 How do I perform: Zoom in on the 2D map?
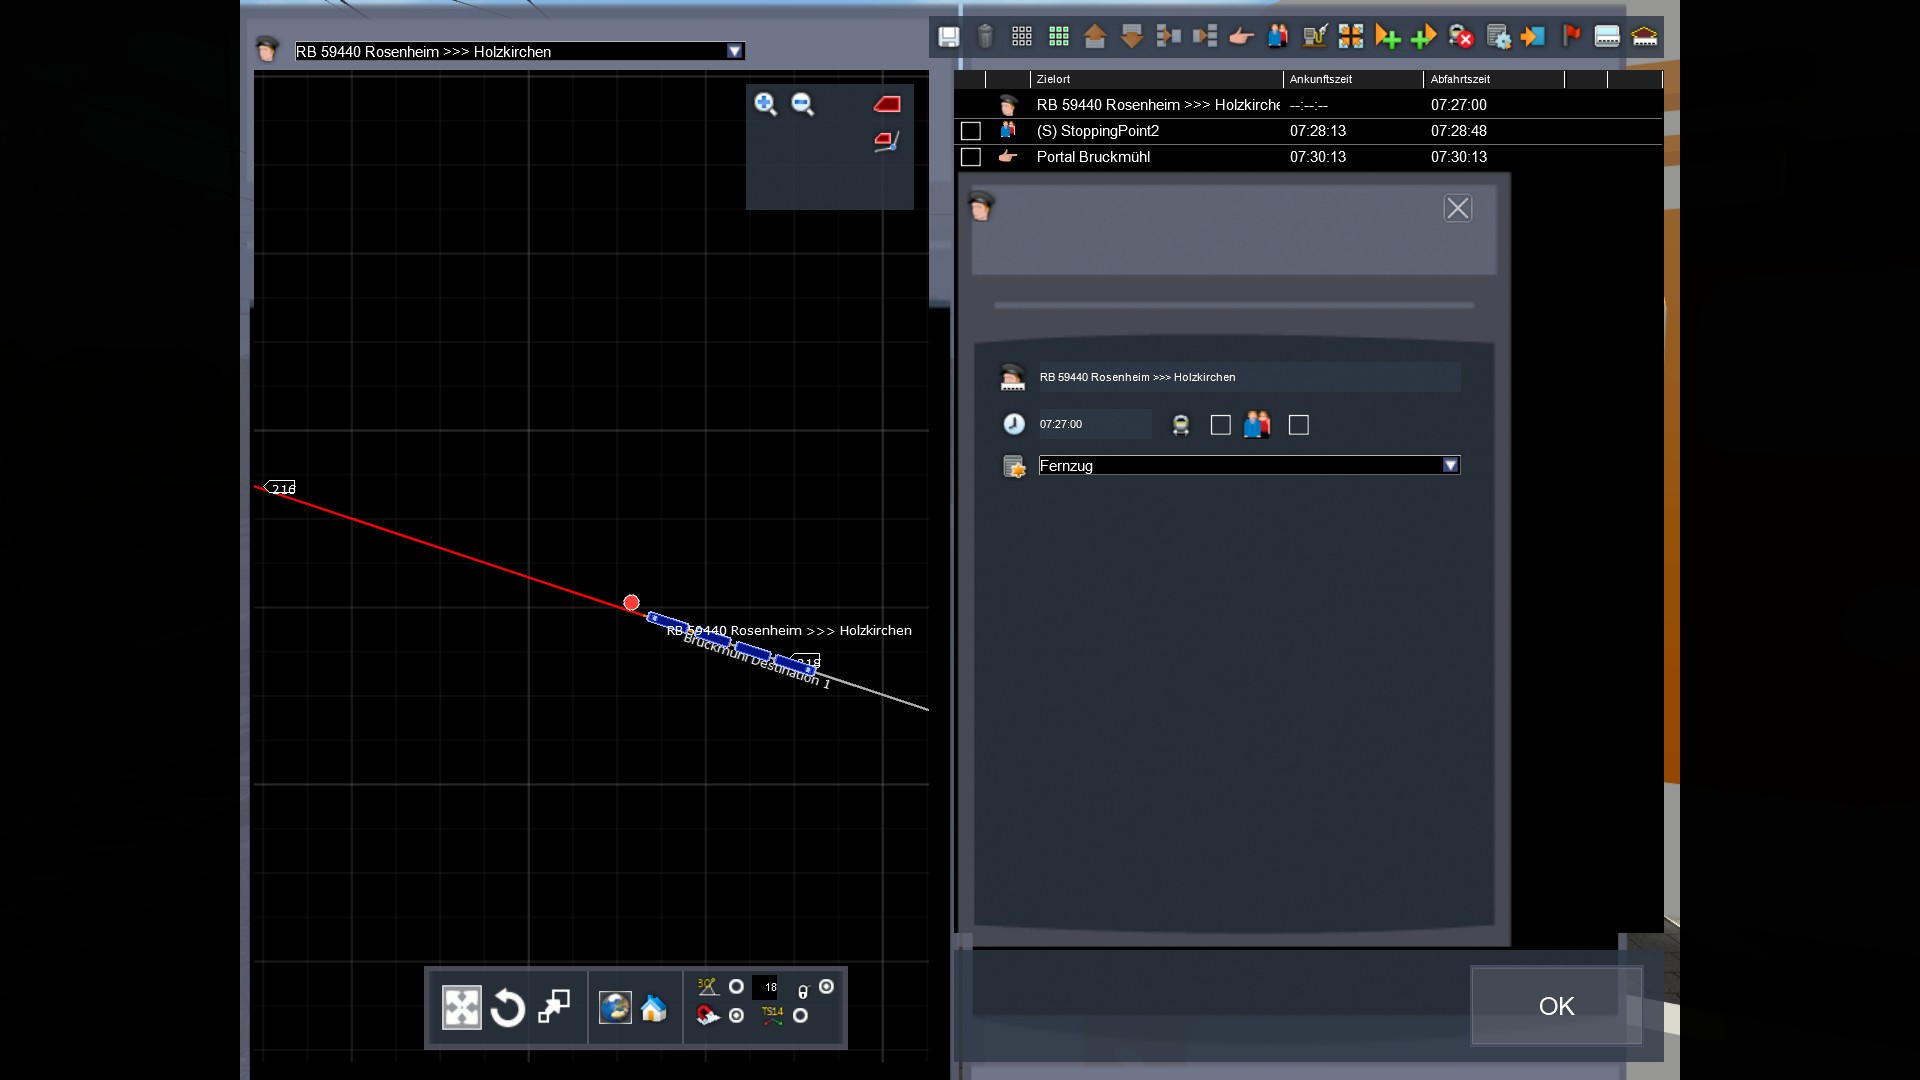pos(765,104)
